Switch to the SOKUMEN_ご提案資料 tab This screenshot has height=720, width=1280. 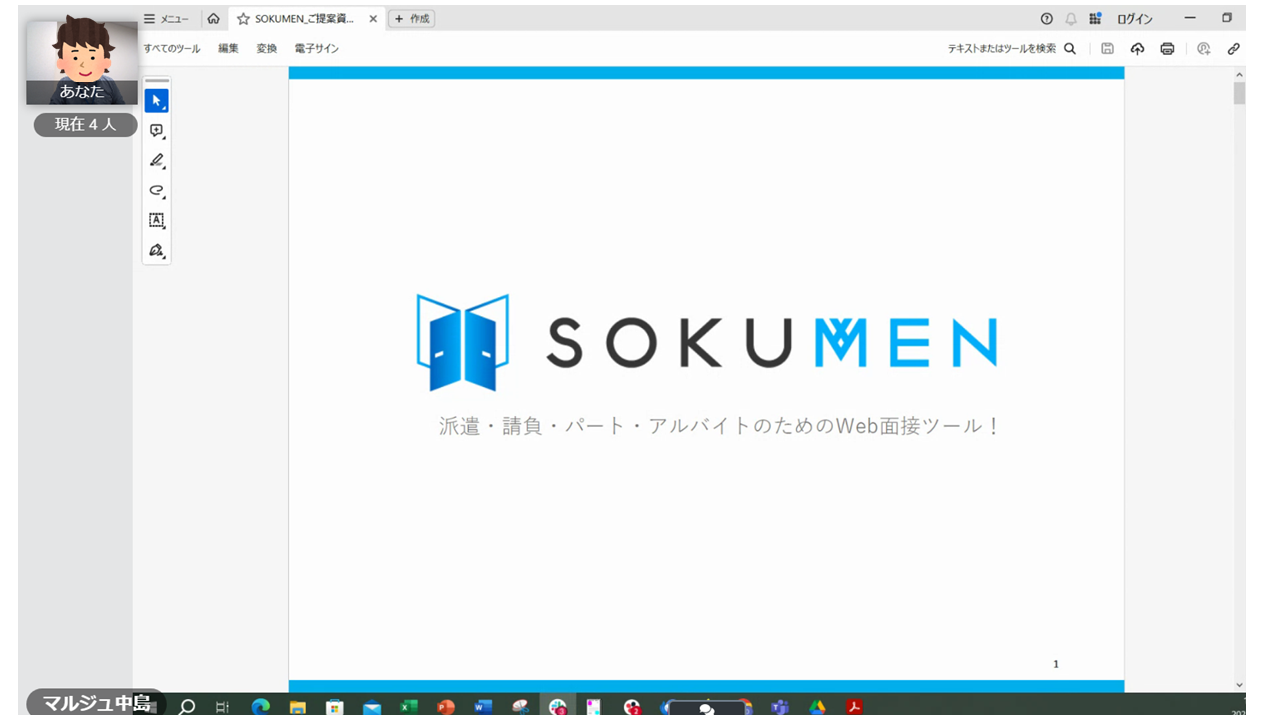pyautogui.click(x=306, y=19)
